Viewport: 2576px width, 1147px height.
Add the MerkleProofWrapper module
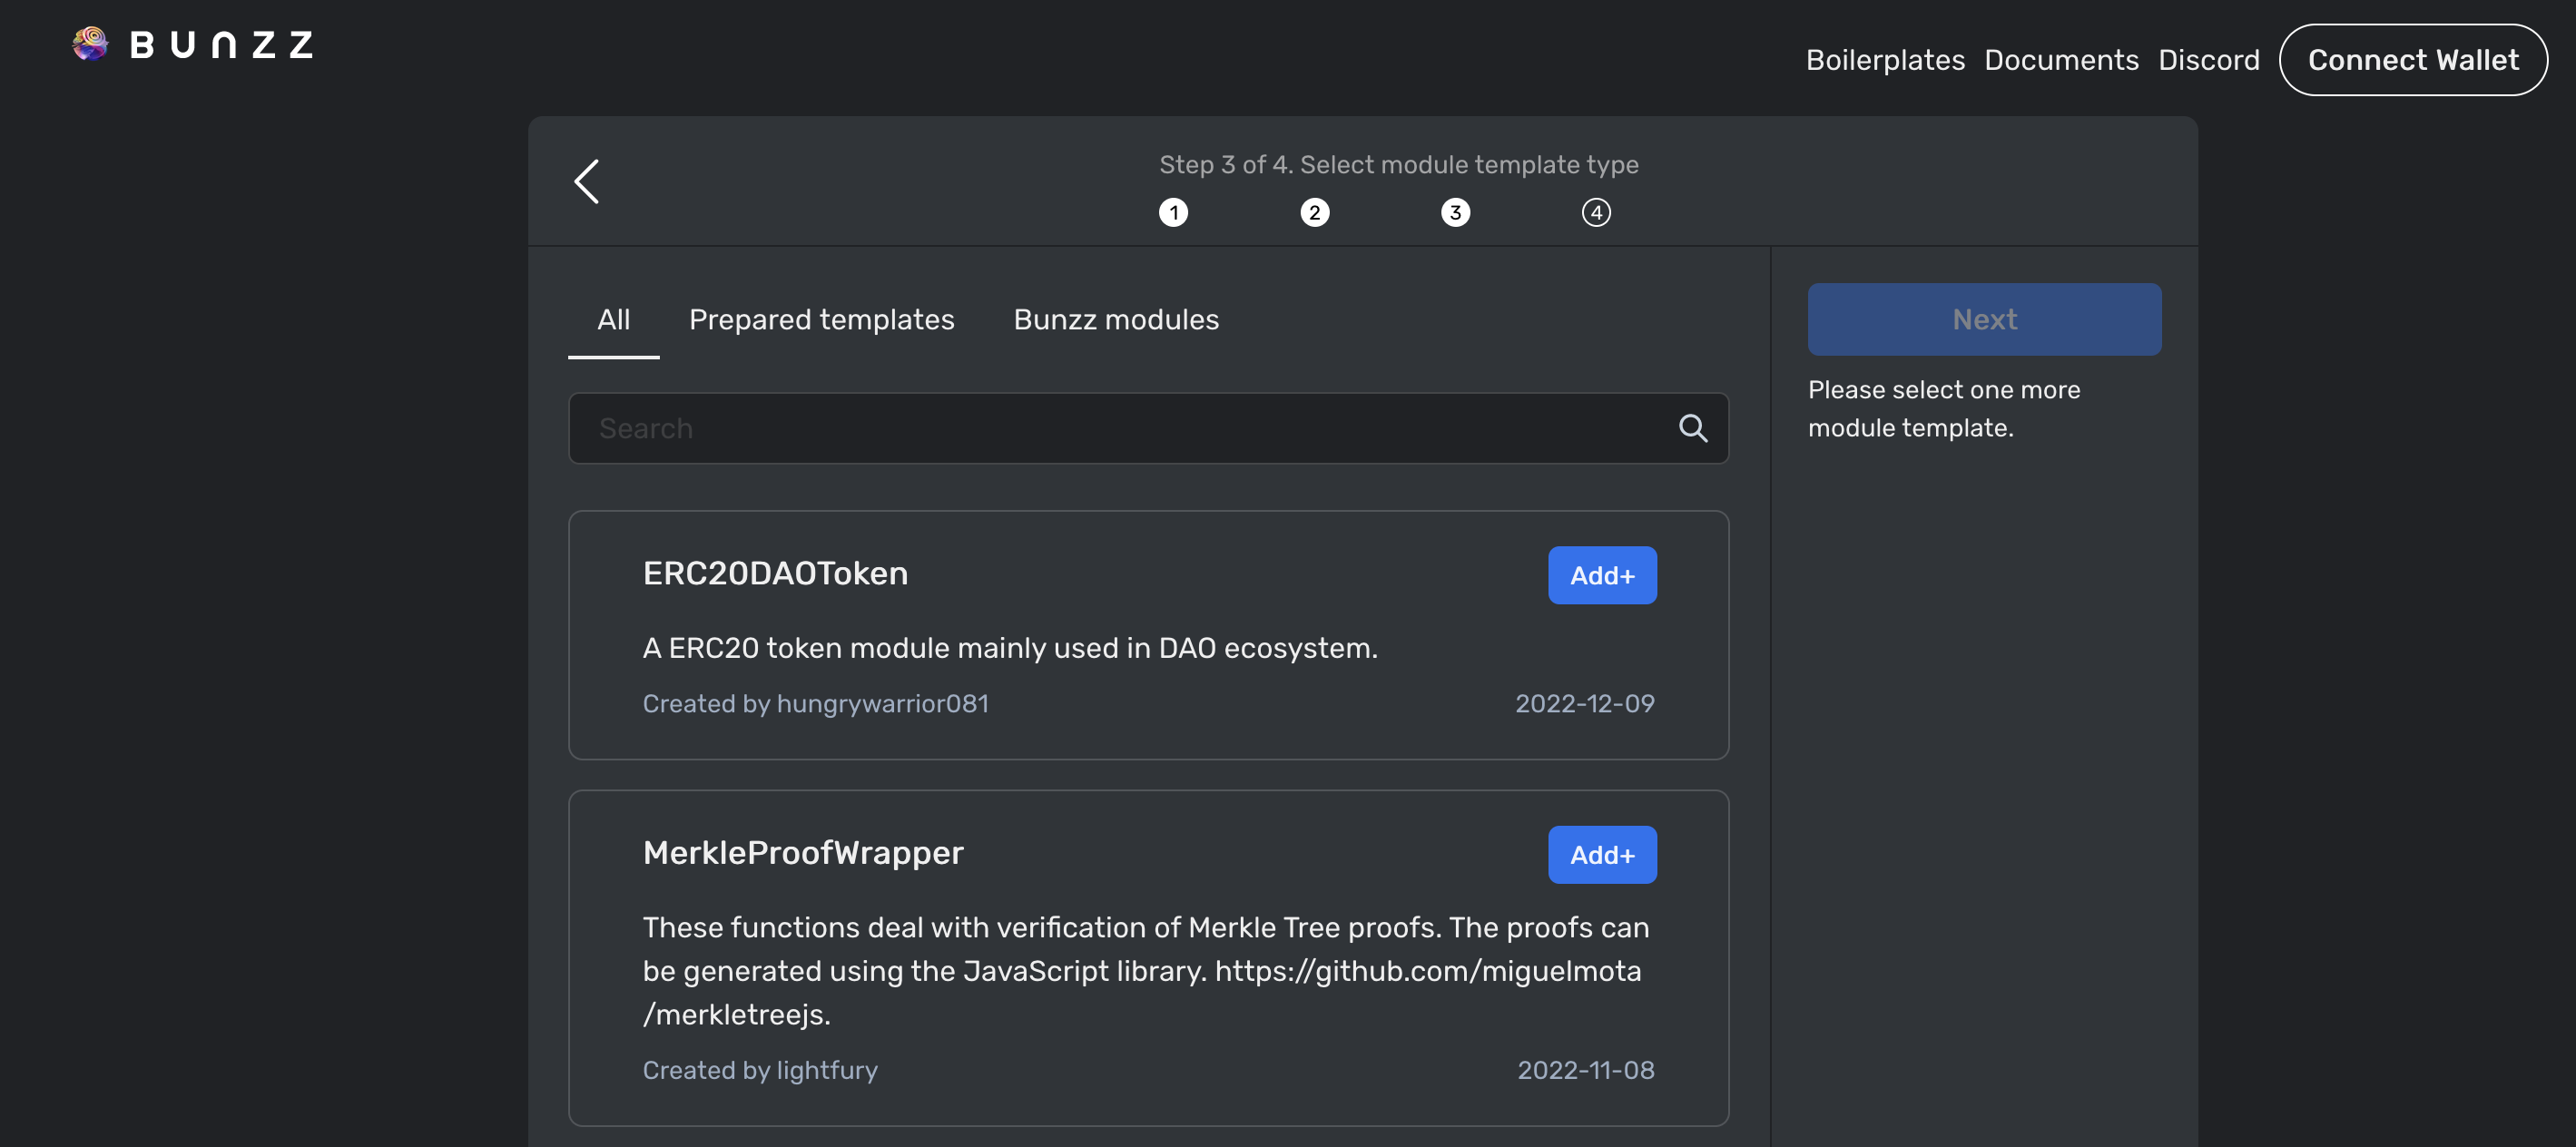click(1601, 854)
